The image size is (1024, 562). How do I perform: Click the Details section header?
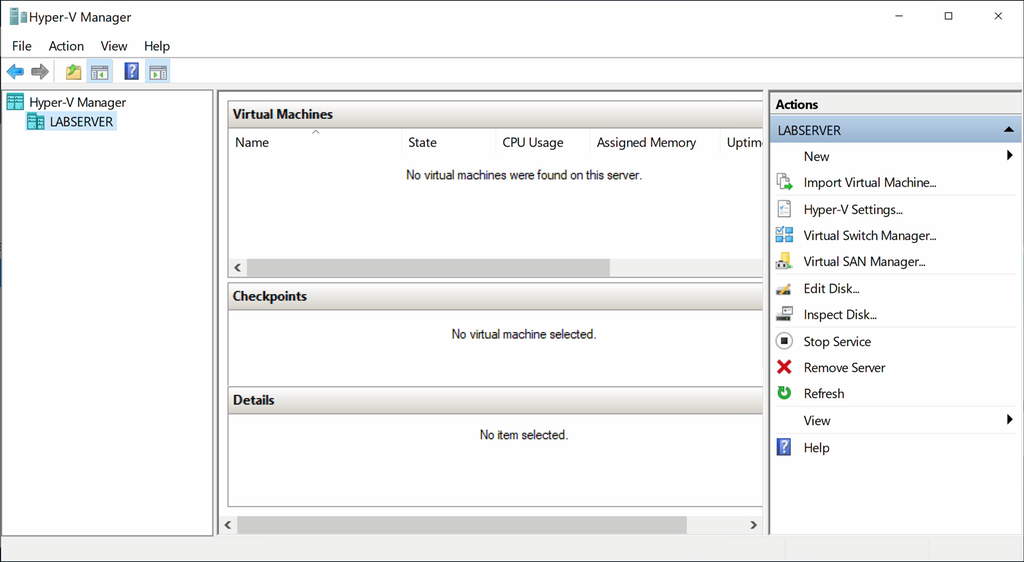click(x=496, y=400)
